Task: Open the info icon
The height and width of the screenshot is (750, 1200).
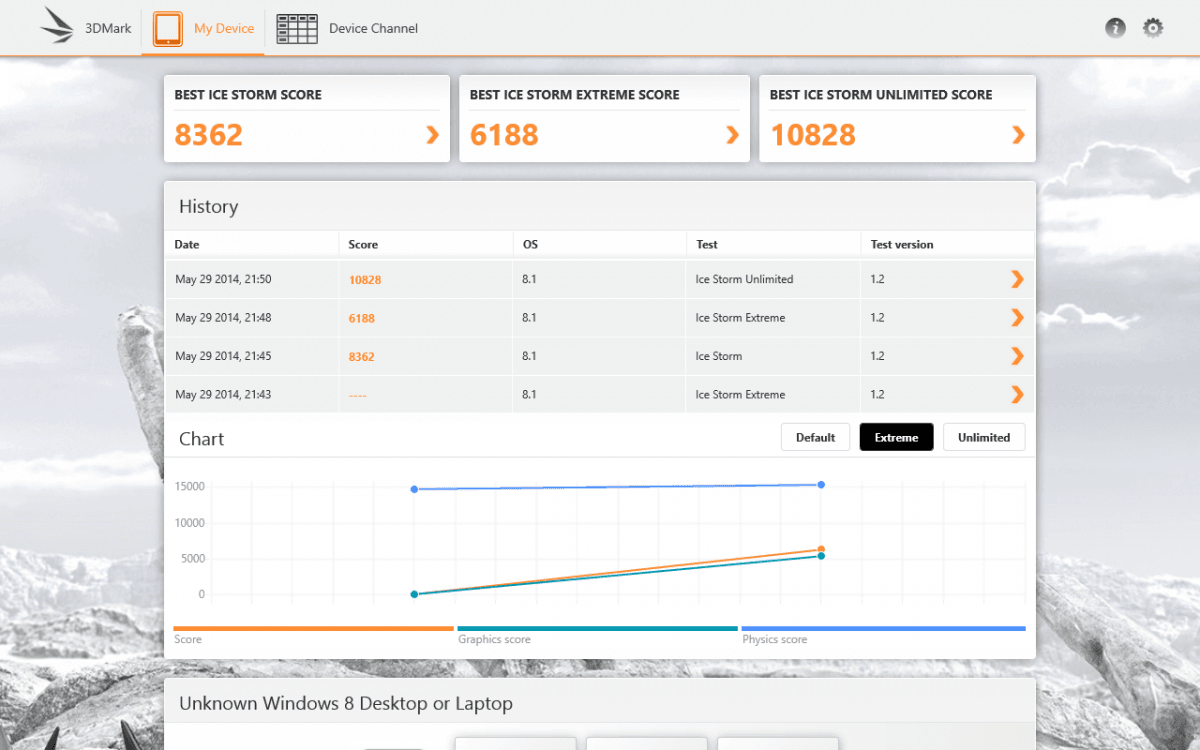Action: (1116, 28)
